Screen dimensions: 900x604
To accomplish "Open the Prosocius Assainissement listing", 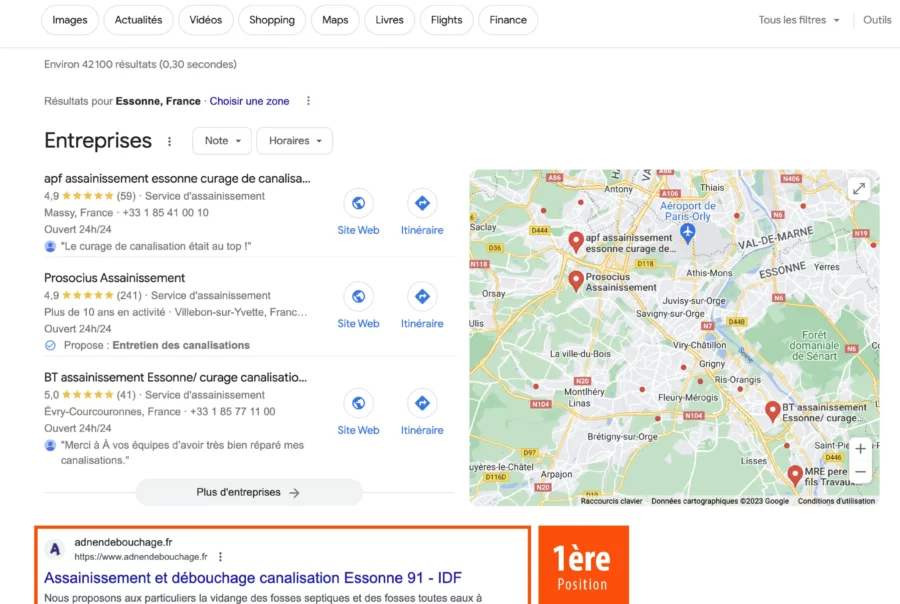I will 115,278.
